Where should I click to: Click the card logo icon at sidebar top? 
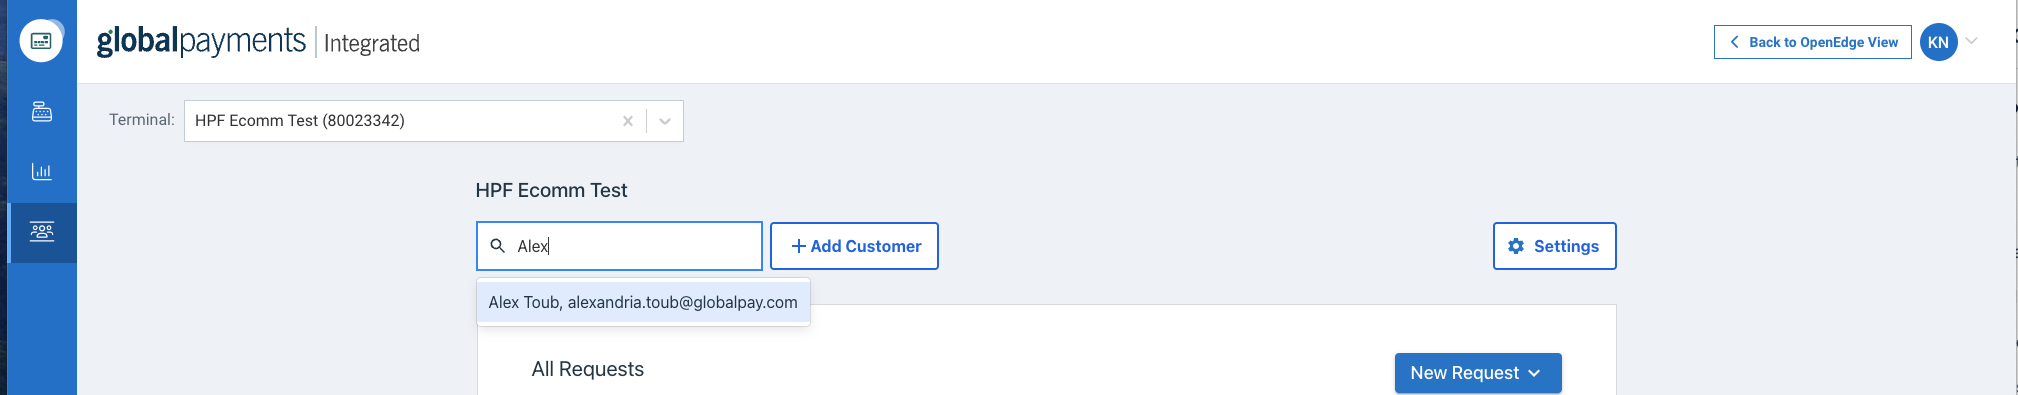(x=41, y=41)
